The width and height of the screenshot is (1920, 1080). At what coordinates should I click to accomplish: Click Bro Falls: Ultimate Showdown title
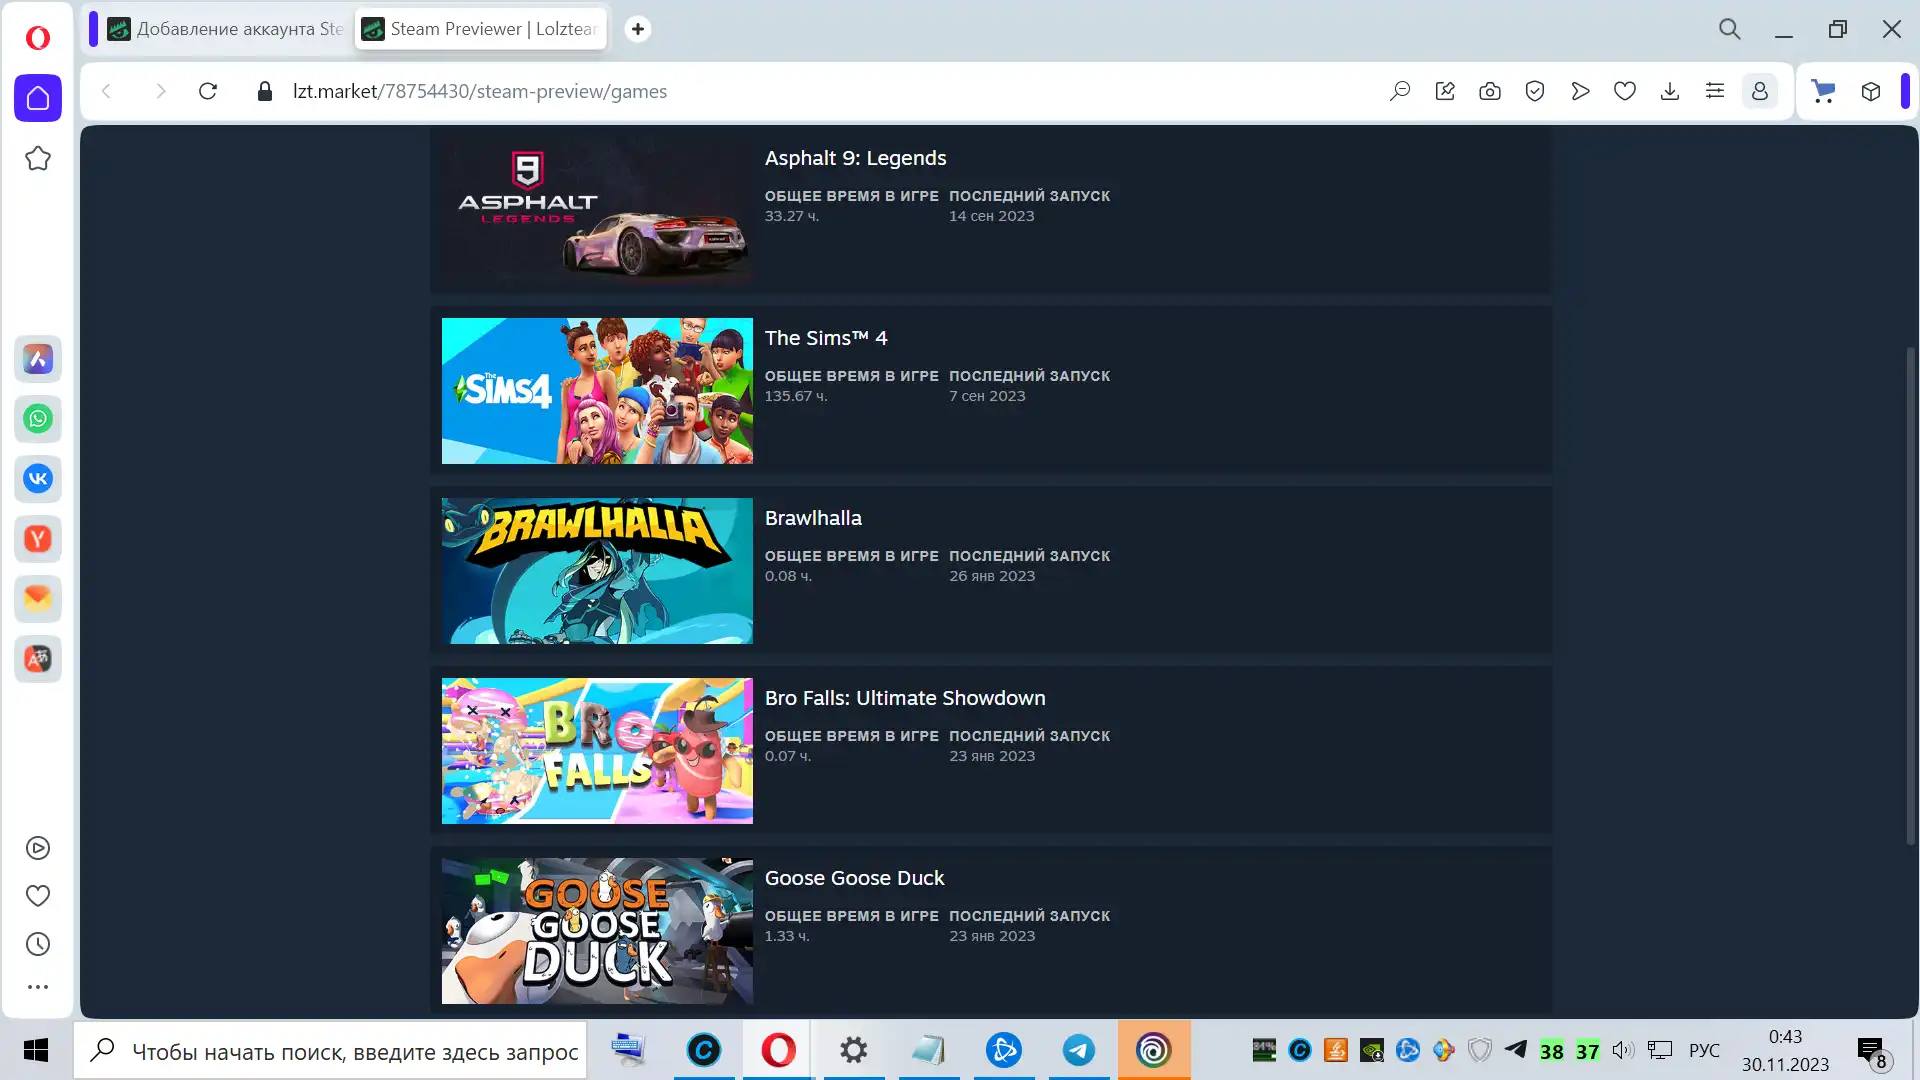[905, 698]
